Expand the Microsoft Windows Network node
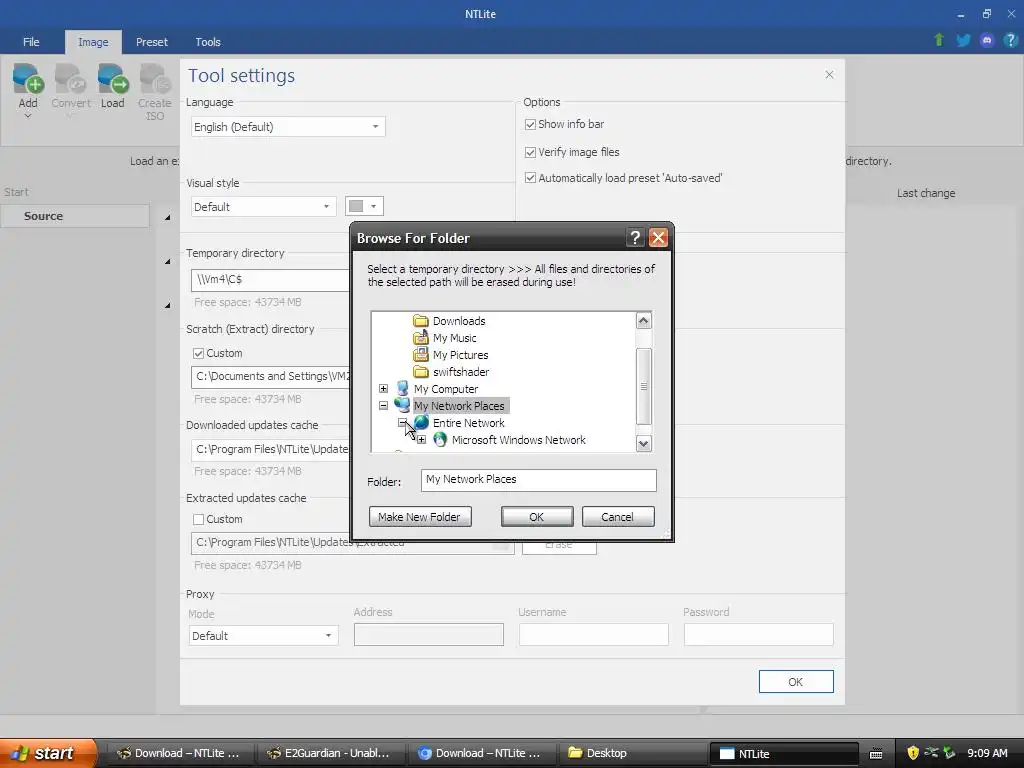Viewport: 1024px width, 768px height. click(421, 440)
